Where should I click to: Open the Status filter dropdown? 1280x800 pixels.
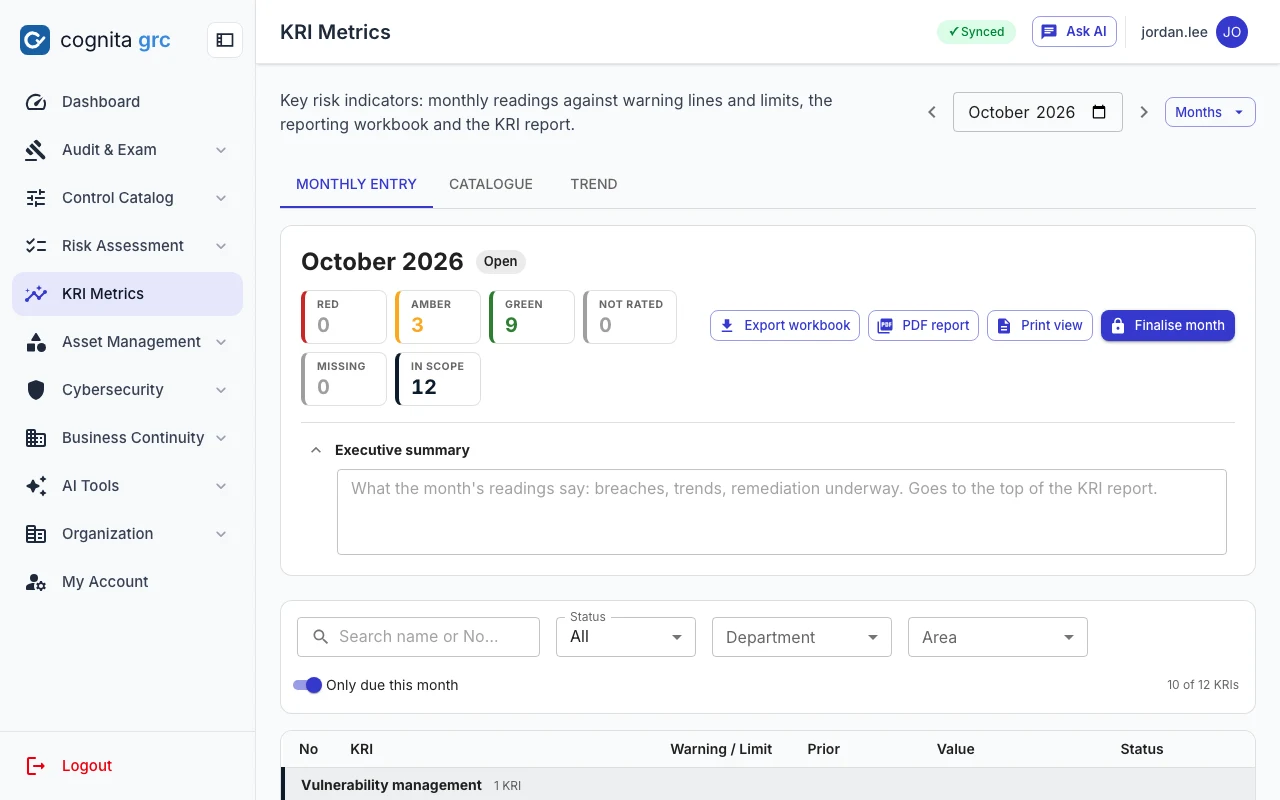click(x=626, y=637)
